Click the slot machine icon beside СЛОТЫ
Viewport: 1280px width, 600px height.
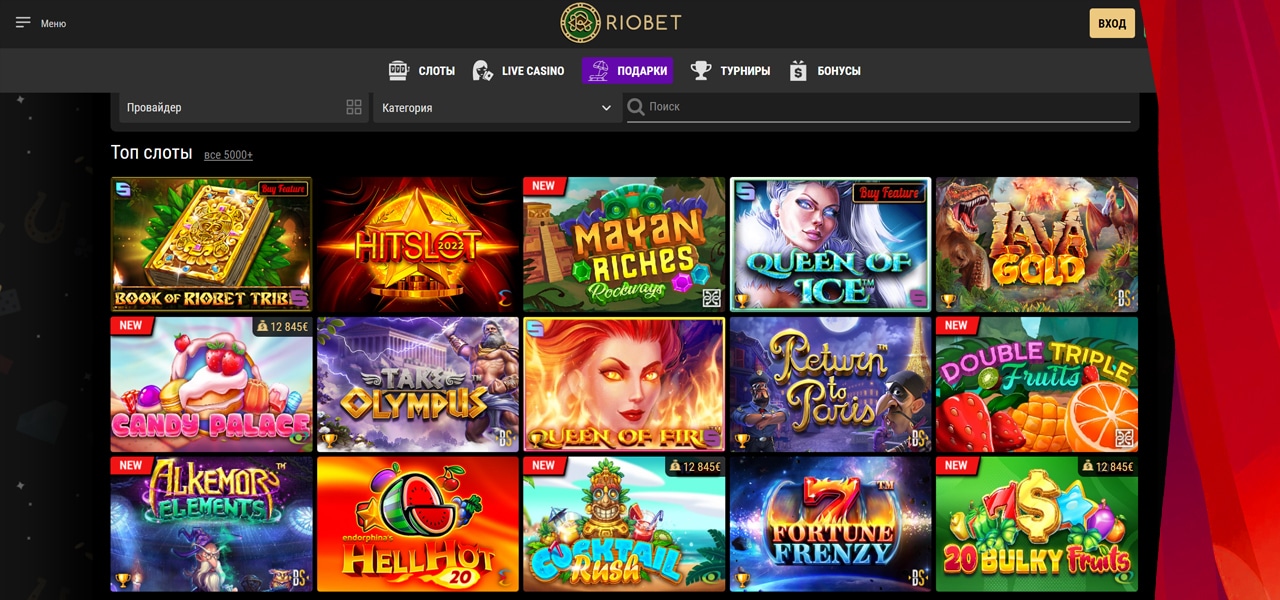click(x=398, y=70)
